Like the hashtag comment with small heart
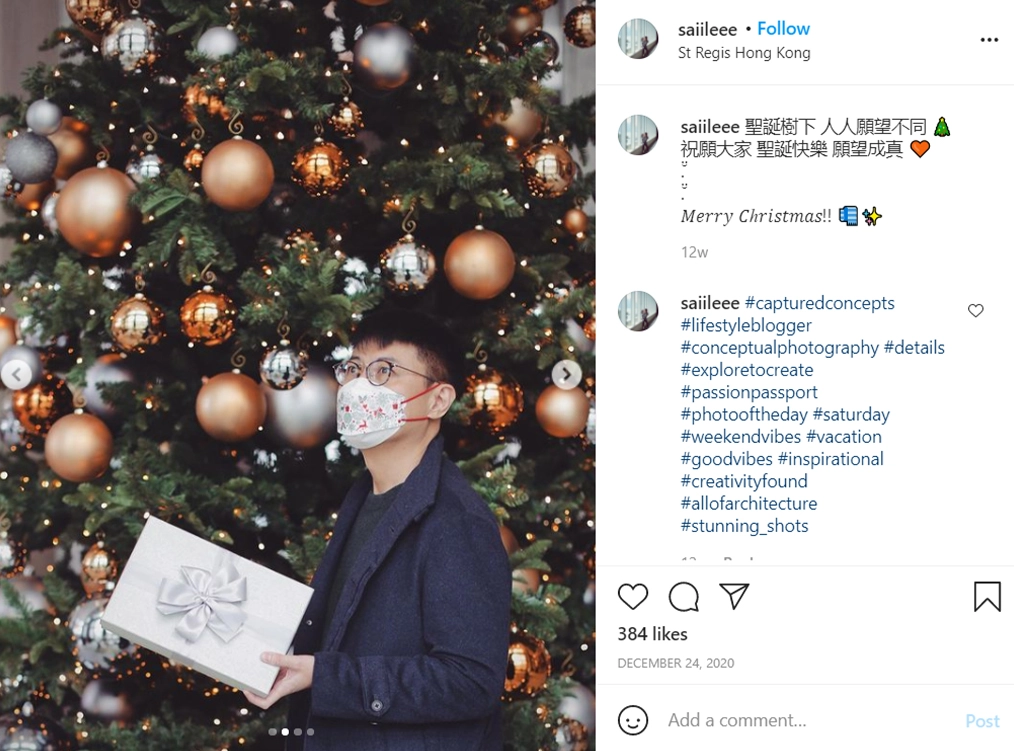 click(975, 310)
